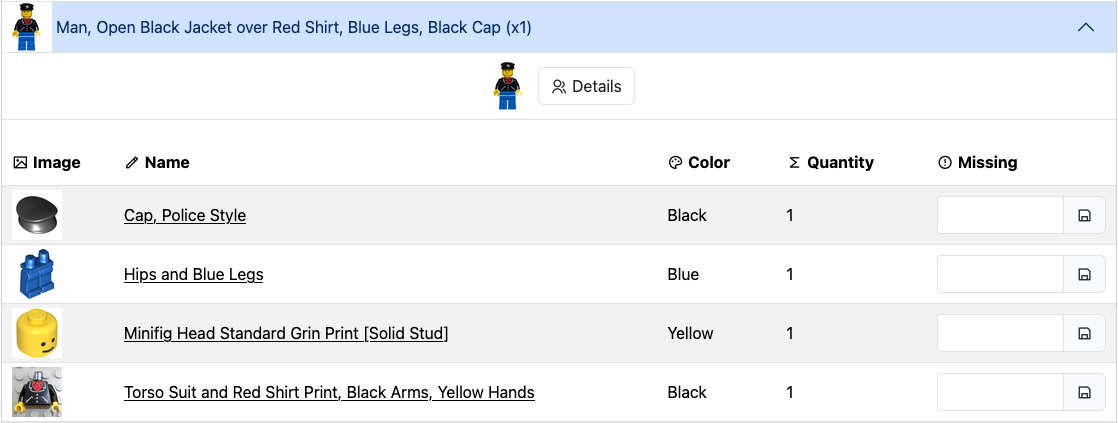Open Torso Suit and Red Shirt Print link
This screenshot has width=1118, height=423.
click(x=329, y=392)
